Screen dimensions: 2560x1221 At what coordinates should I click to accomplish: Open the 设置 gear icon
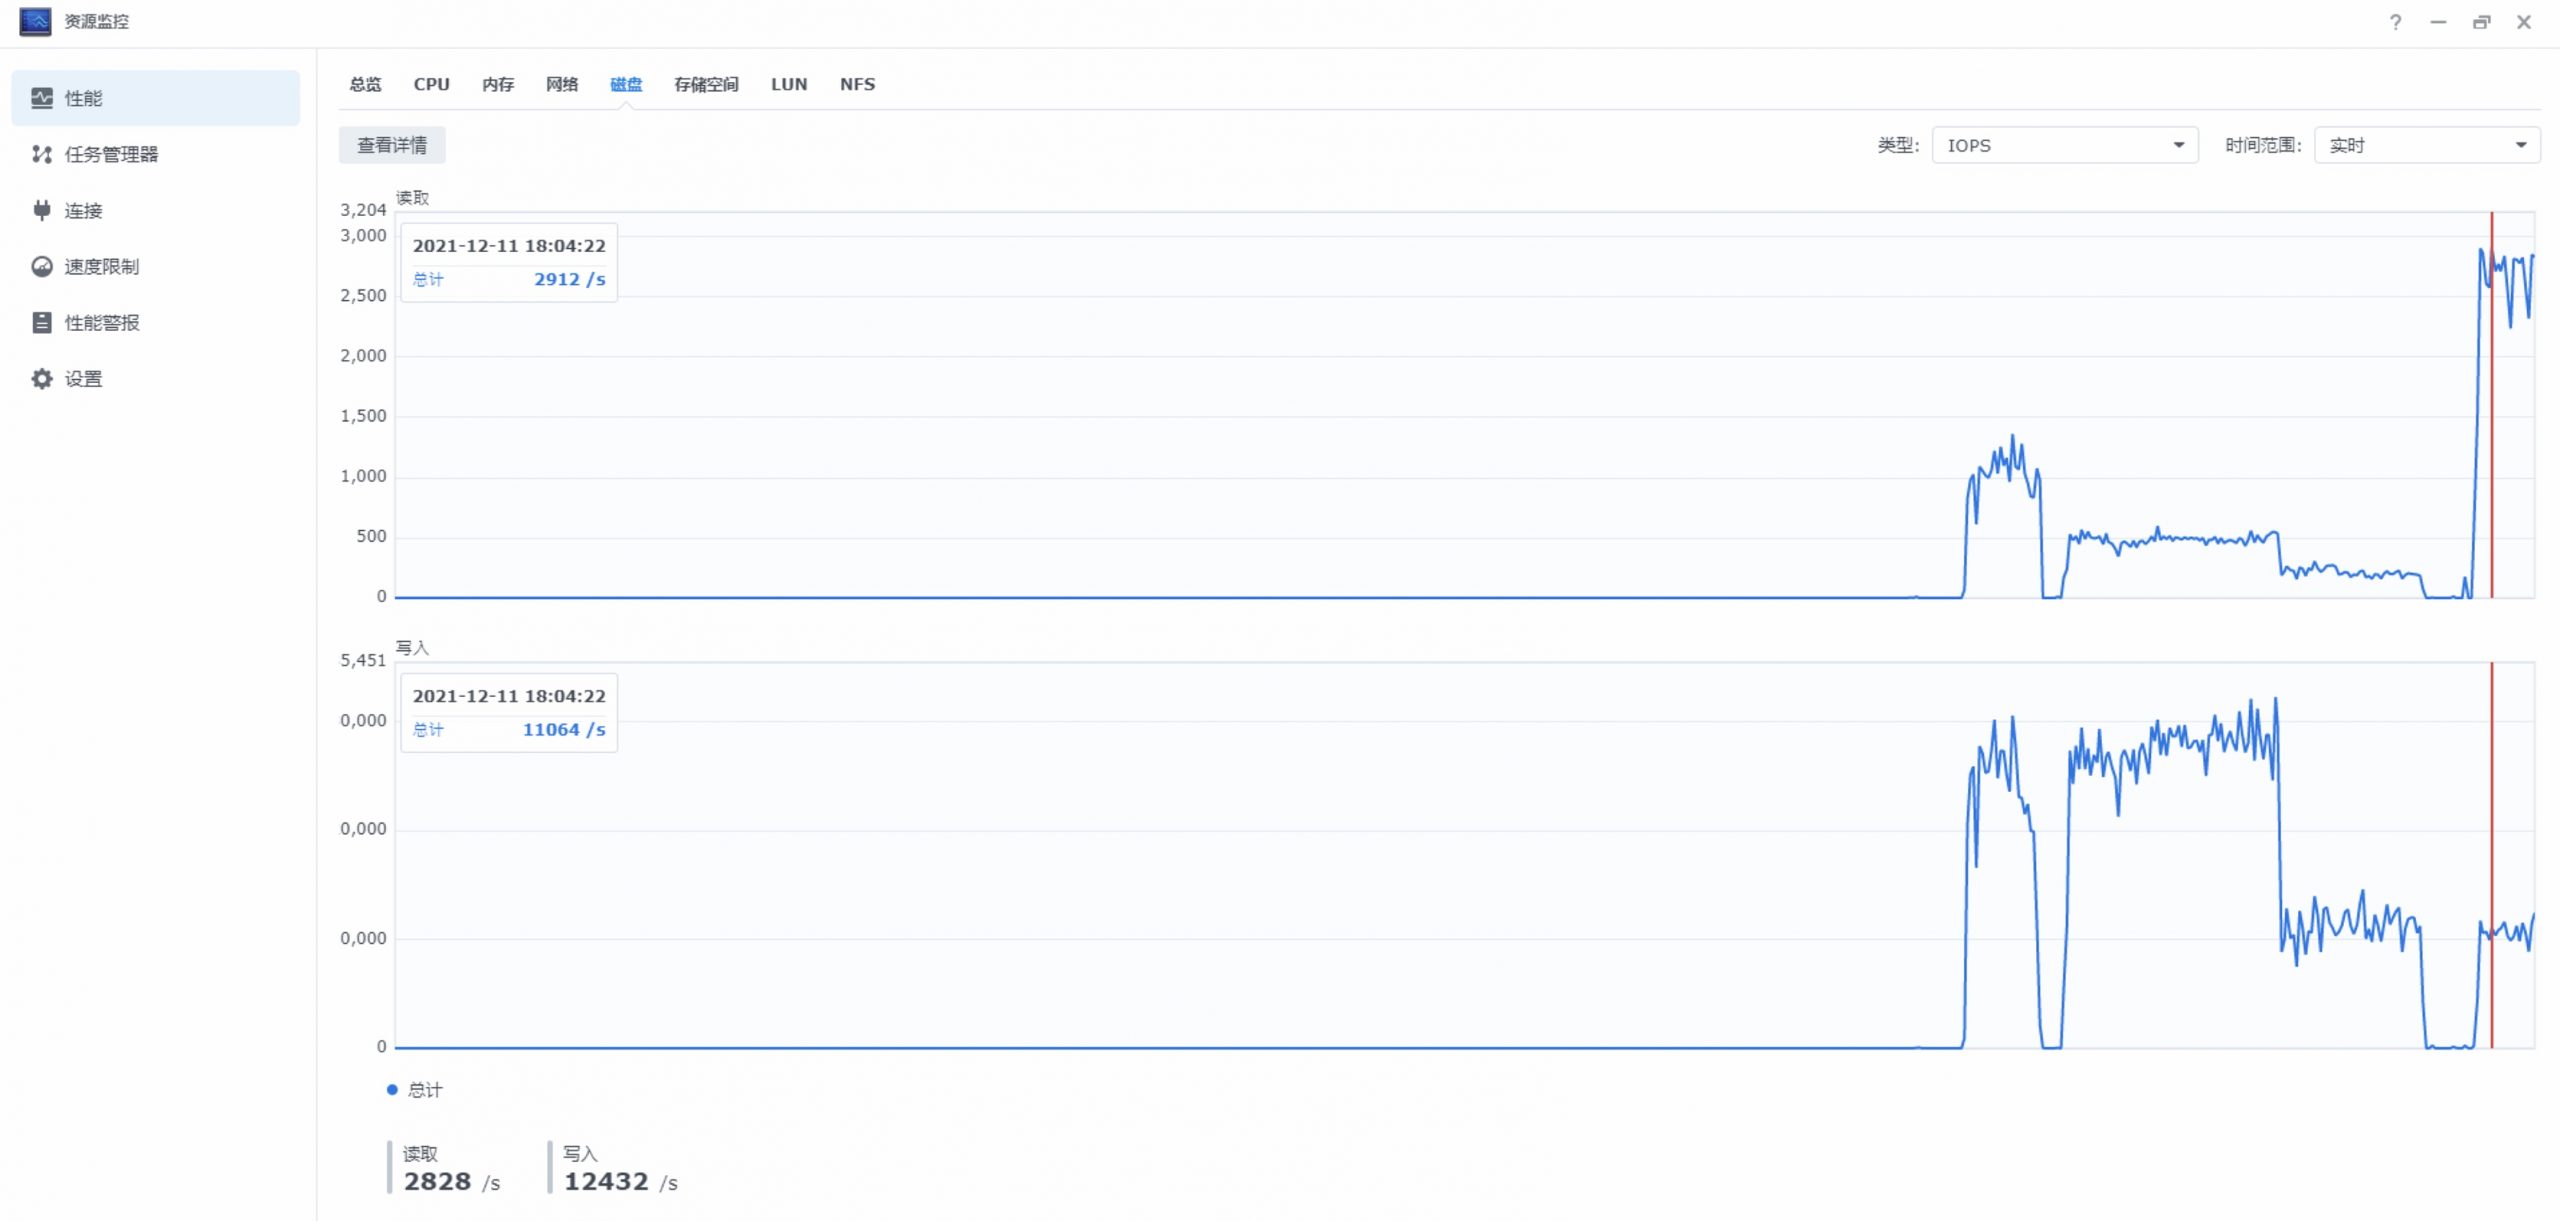(x=42, y=378)
